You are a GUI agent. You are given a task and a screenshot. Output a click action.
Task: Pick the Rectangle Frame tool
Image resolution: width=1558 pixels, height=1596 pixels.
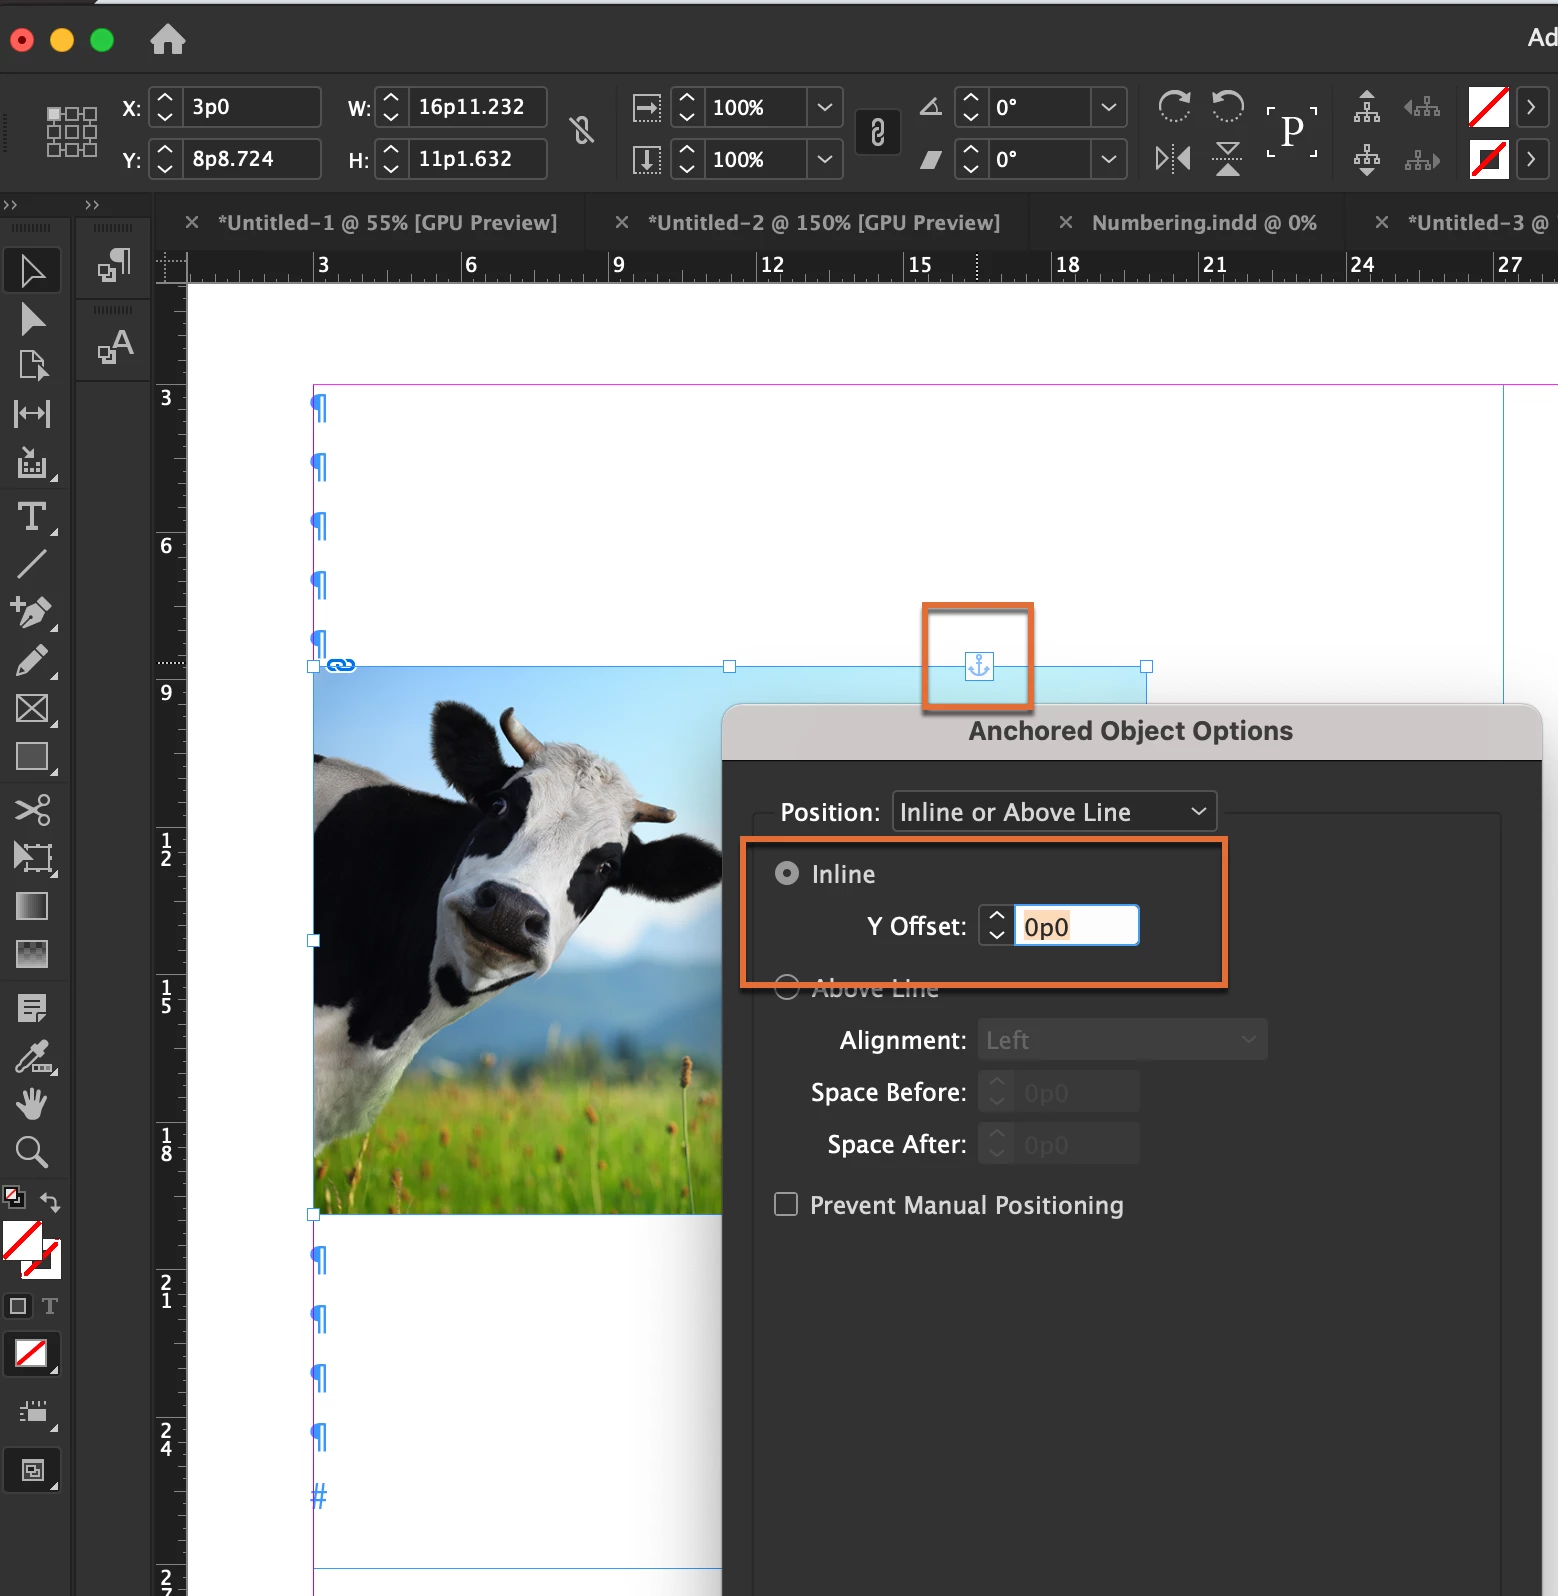[x=32, y=709]
